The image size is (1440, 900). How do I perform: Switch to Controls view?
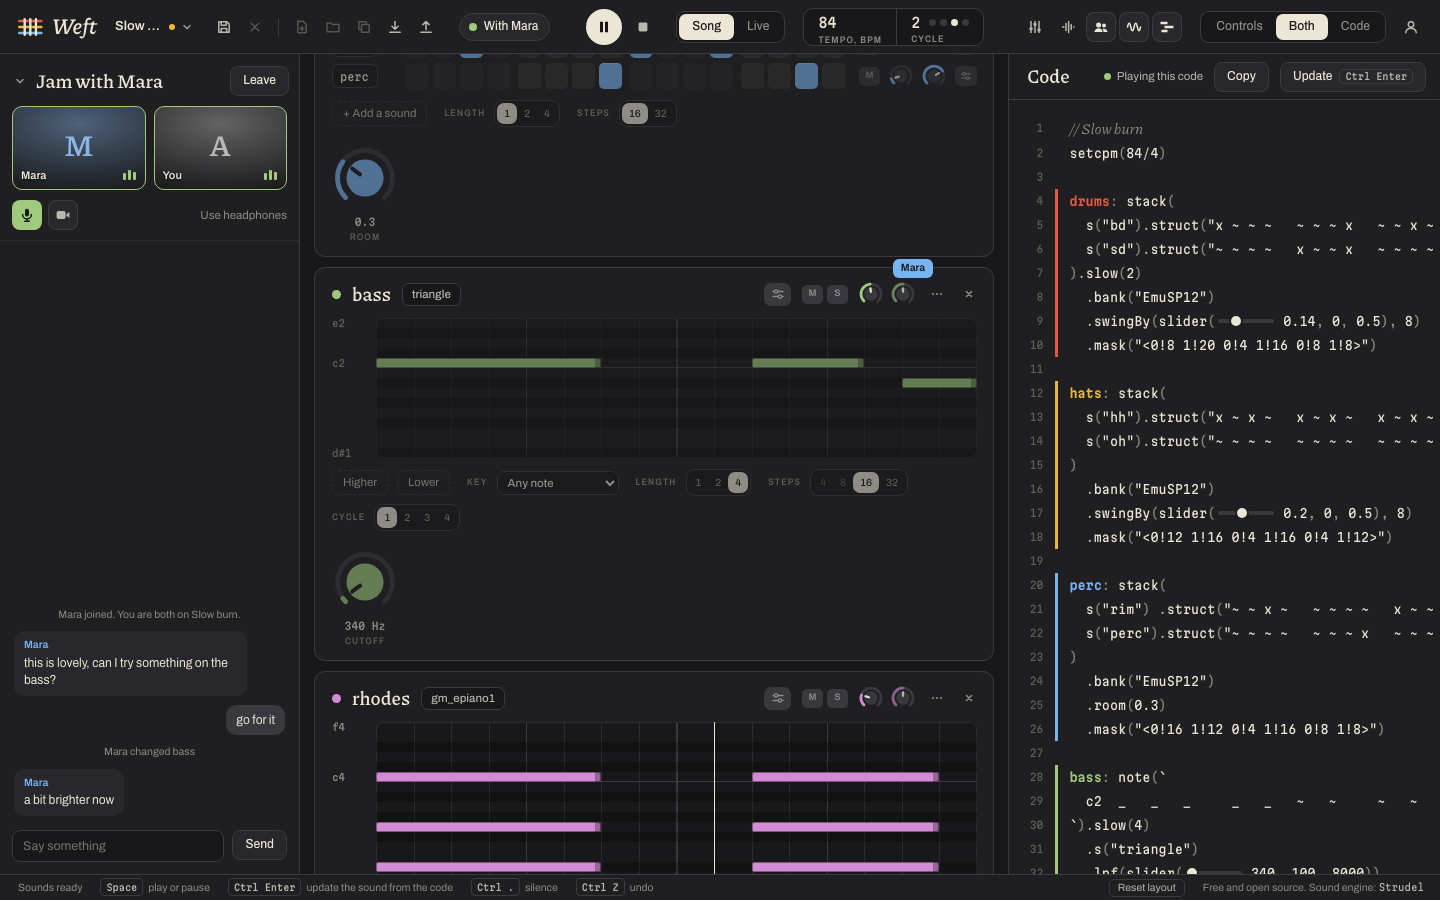click(x=1239, y=27)
